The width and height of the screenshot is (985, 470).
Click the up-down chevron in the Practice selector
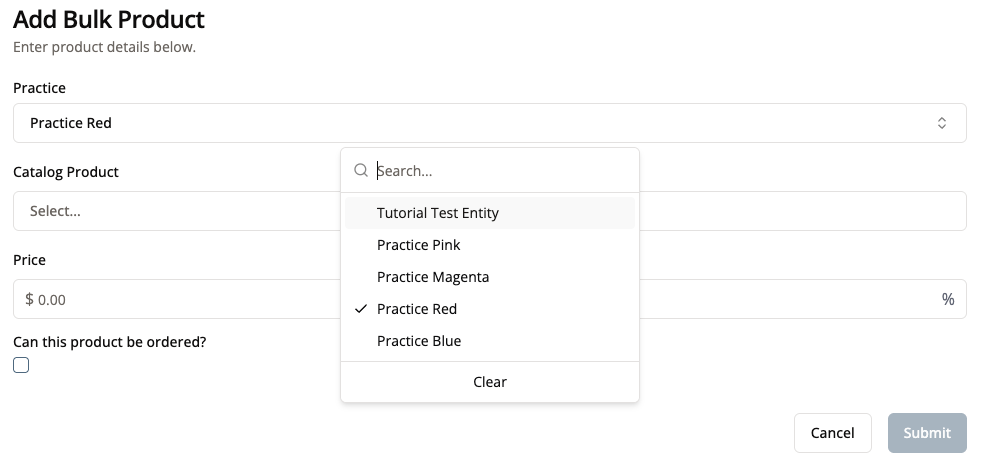coord(941,123)
